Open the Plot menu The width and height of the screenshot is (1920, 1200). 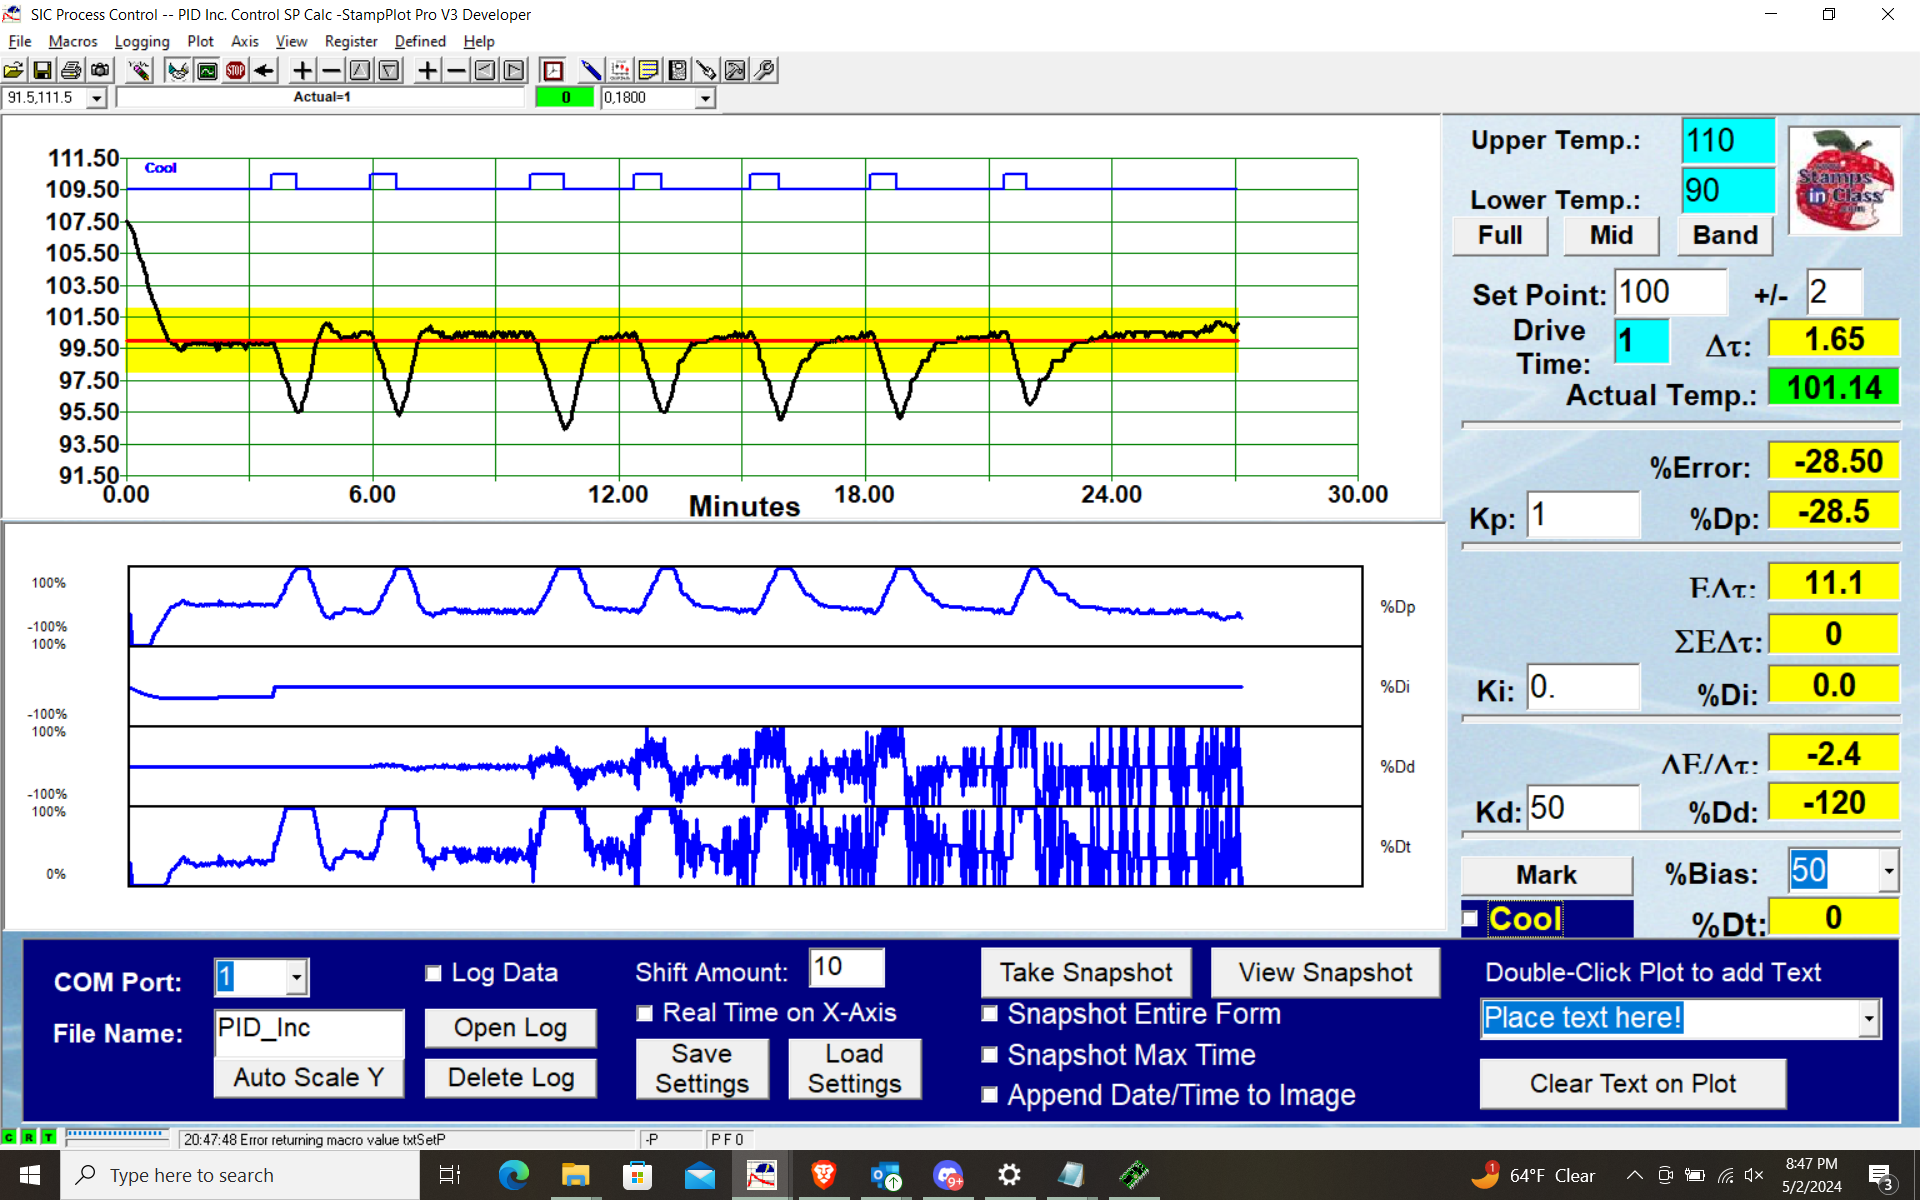200,41
